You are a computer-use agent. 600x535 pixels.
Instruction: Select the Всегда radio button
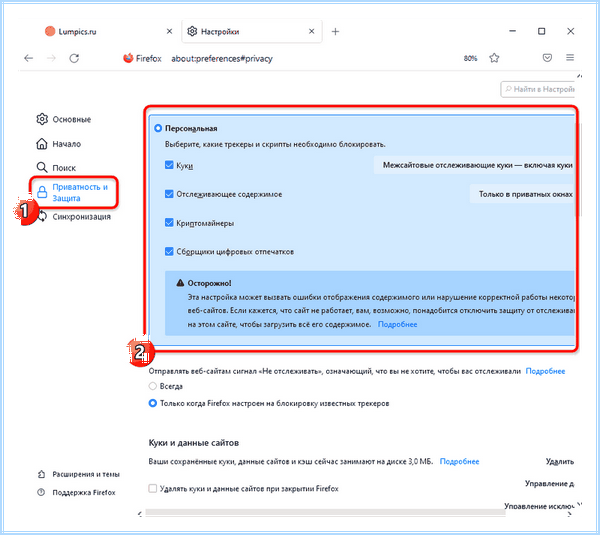click(x=153, y=386)
